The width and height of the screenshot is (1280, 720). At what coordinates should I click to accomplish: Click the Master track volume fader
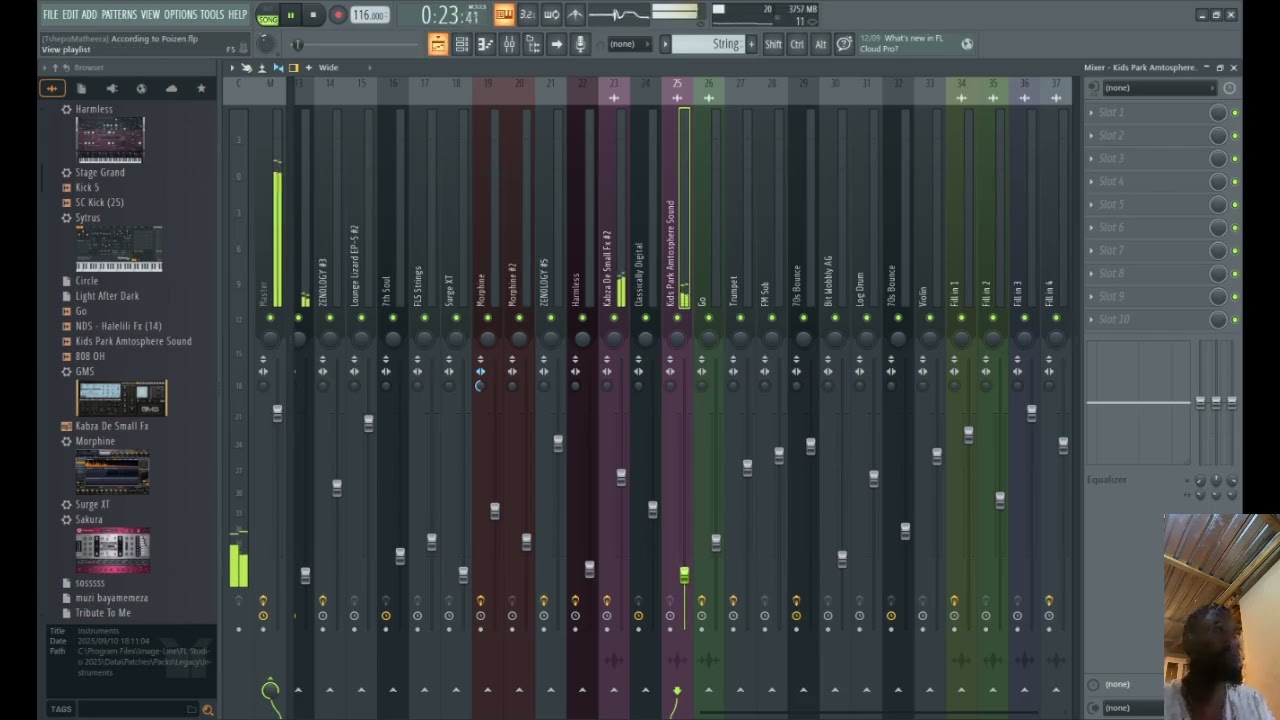tap(277, 412)
